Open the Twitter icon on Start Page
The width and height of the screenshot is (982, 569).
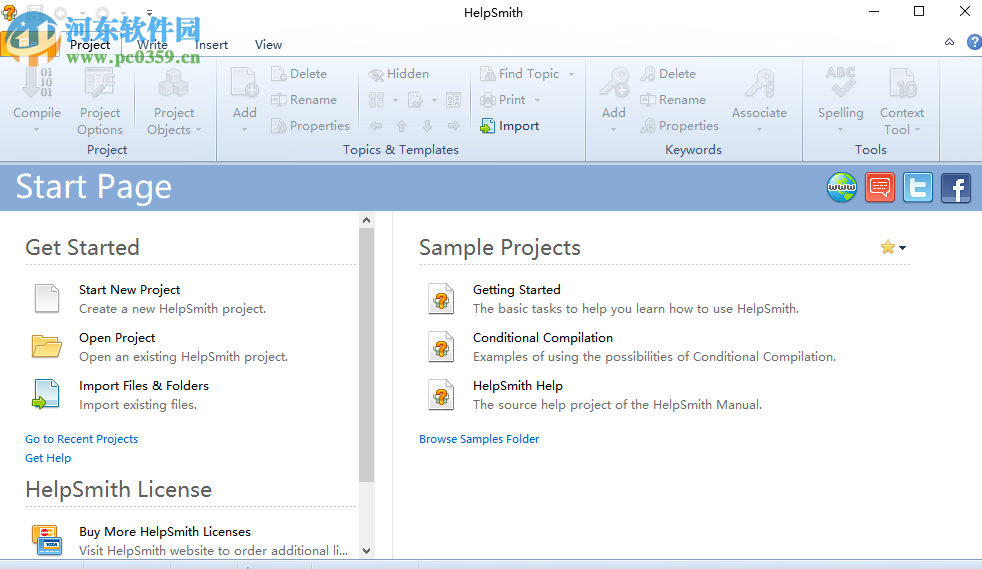point(917,187)
